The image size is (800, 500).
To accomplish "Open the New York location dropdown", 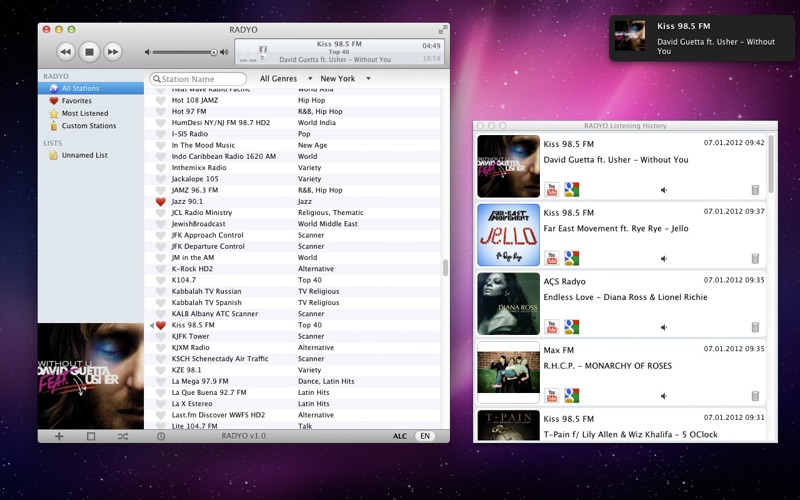I will pyautogui.click(x=345, y=79).
